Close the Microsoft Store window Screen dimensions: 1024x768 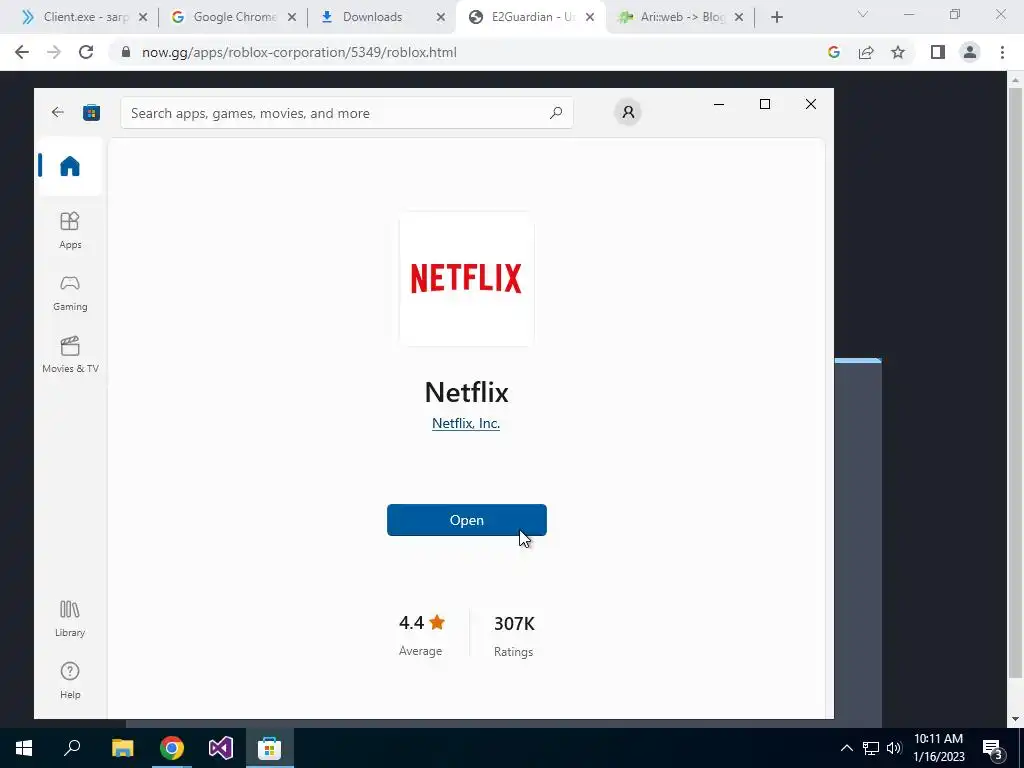[x=810, y=104]
